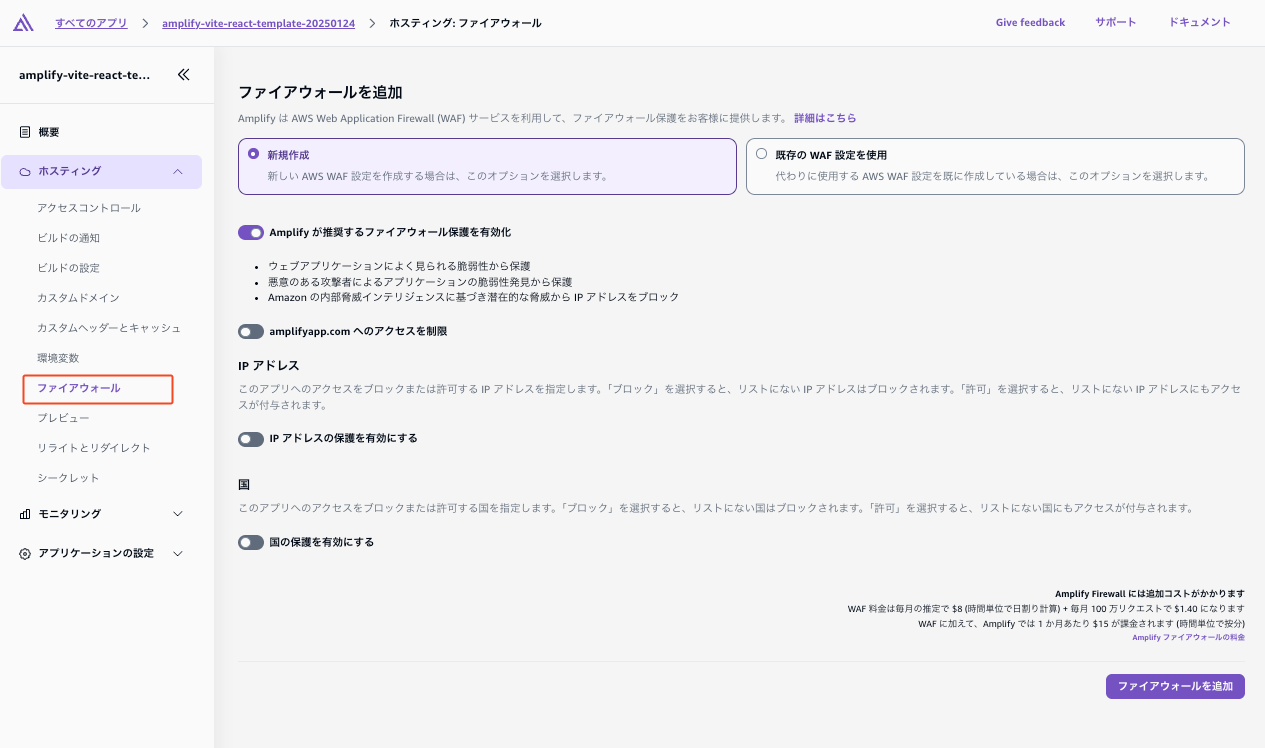Collapse the sidebar with double-chevron icon

pos(183,74)
